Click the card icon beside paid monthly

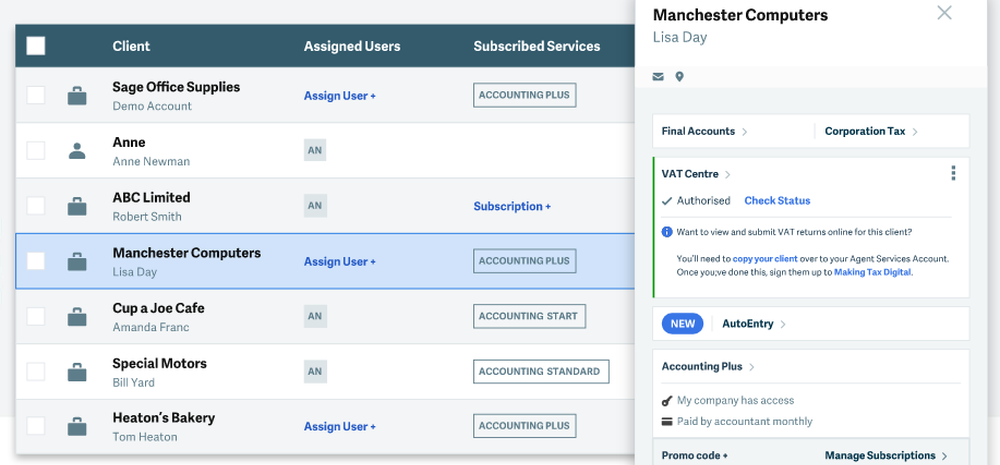tap(667, 422)
